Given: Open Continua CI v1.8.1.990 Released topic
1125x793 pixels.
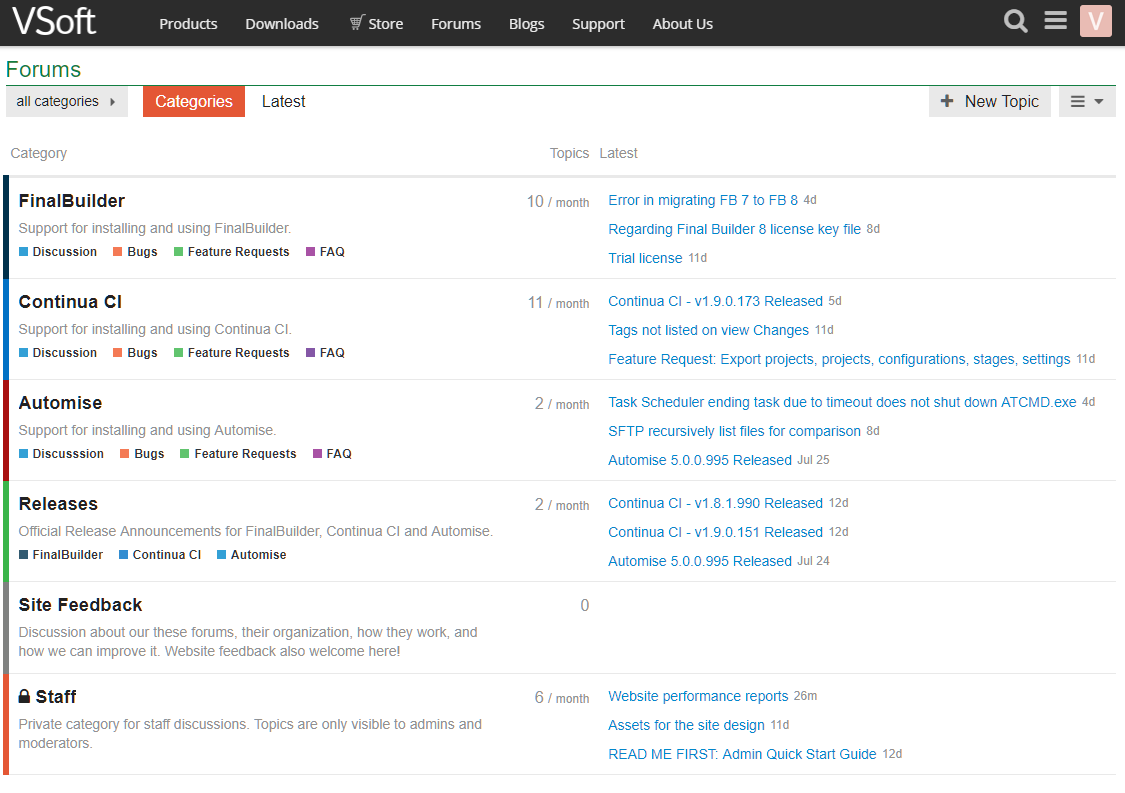Looking at the screenshot, I should tap(715, 503).
